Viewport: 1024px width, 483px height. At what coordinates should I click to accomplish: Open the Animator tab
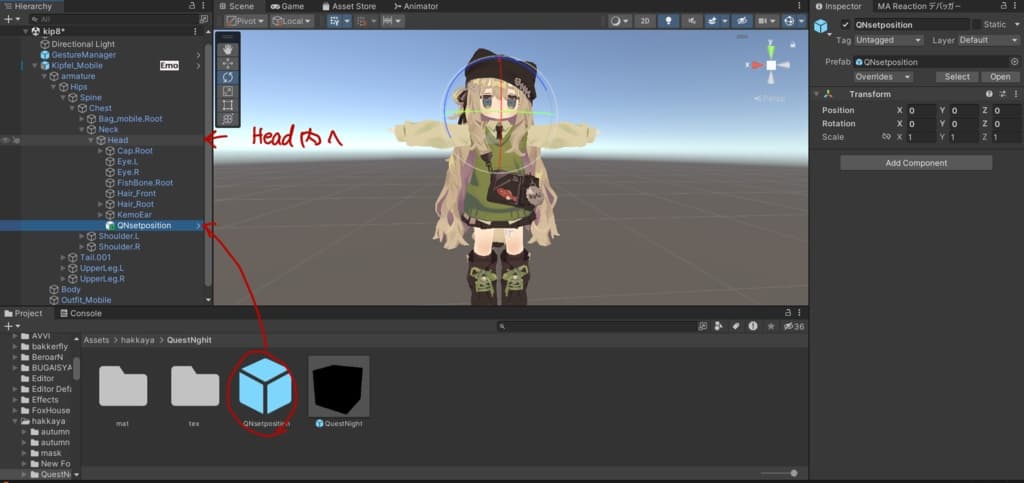click(416, 6)
